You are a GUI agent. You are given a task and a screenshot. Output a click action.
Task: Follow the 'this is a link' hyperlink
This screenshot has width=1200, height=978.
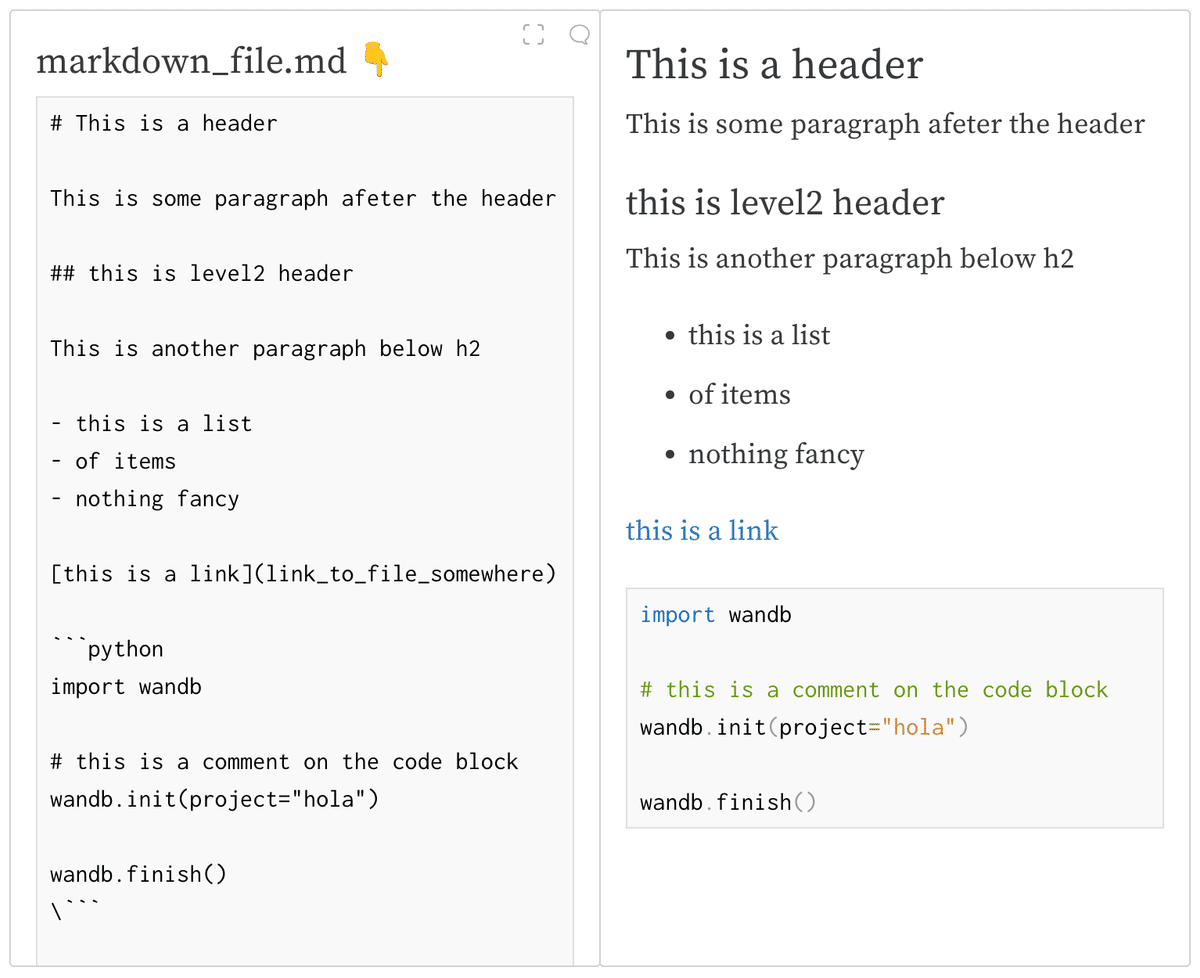pos(702,530)
